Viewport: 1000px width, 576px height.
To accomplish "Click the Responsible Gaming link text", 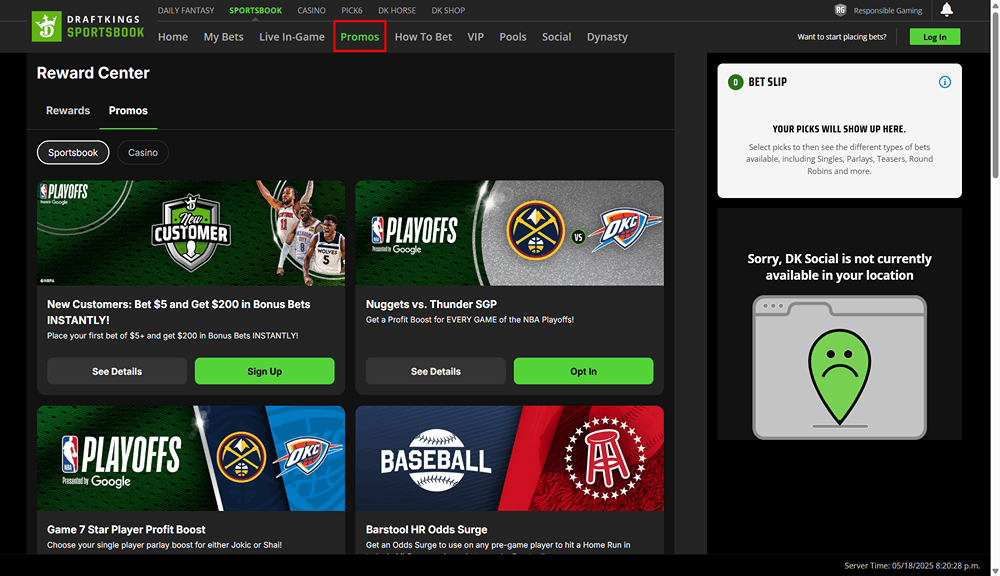I will (888, 10).
